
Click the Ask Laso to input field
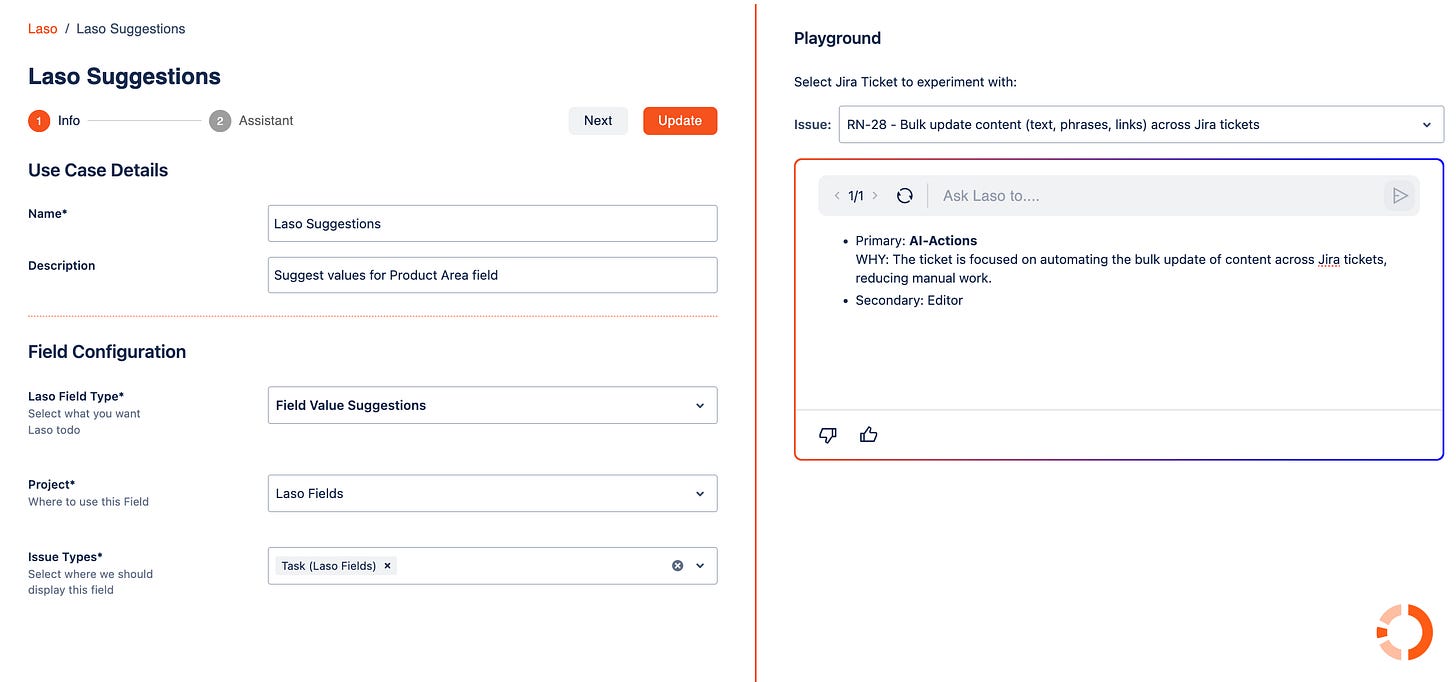(x=1050, y=195)
